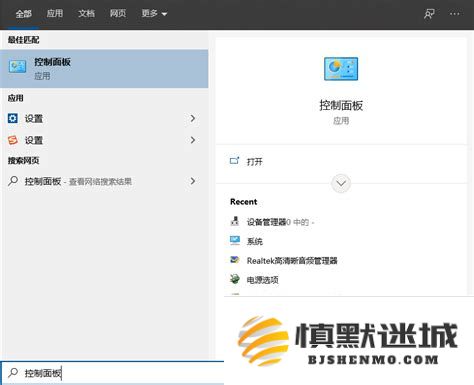This screenshot has width=474, height=385.
Task: Open recent item 电源选项
Action: pos(263,280)
